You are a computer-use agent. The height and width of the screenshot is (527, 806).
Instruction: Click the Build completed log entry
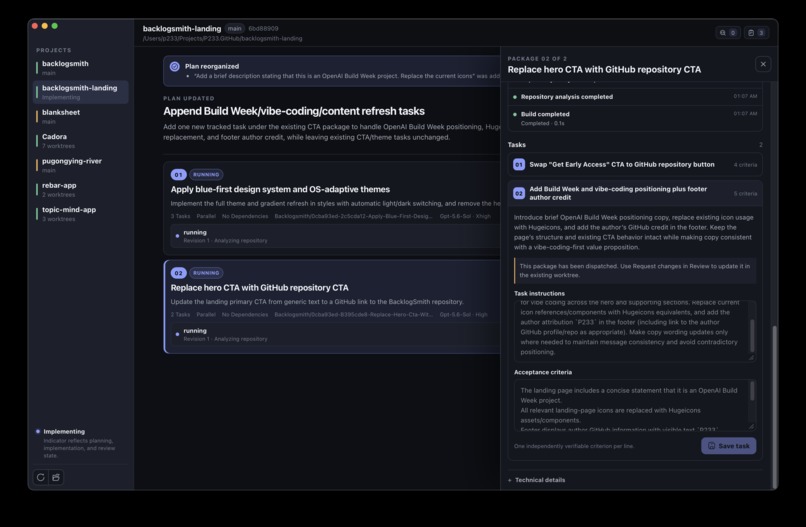(635, 118)
